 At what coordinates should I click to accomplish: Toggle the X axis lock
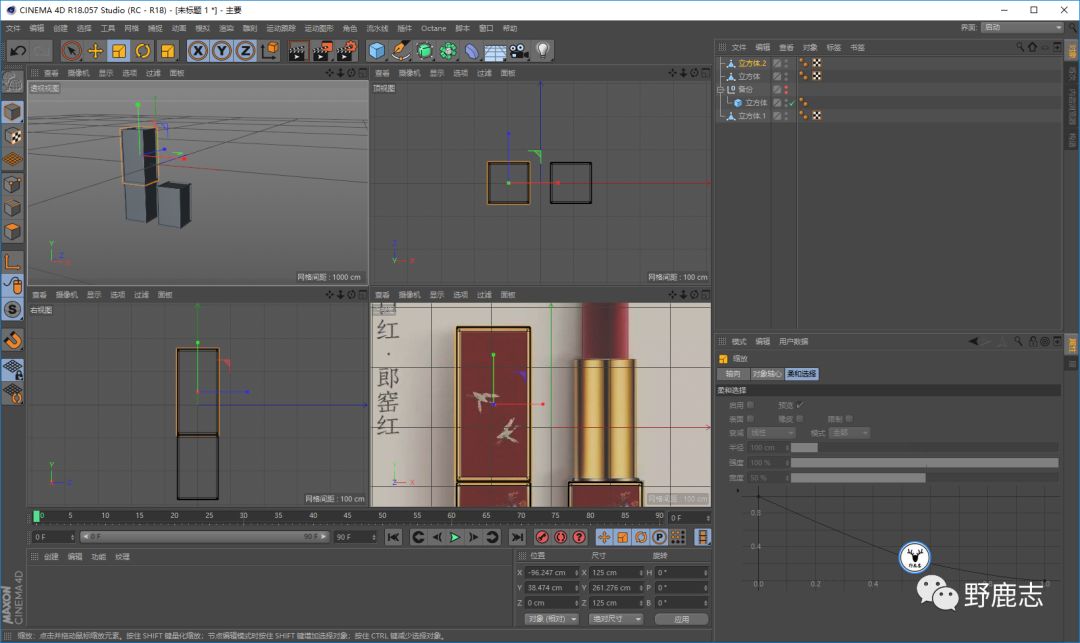(198, 51)
